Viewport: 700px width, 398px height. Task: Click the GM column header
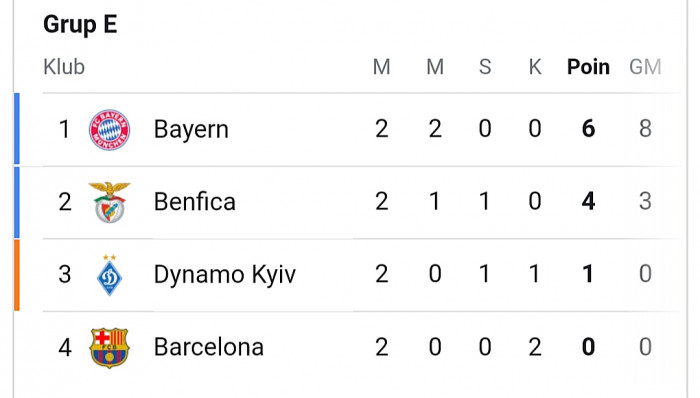[645, 67]
